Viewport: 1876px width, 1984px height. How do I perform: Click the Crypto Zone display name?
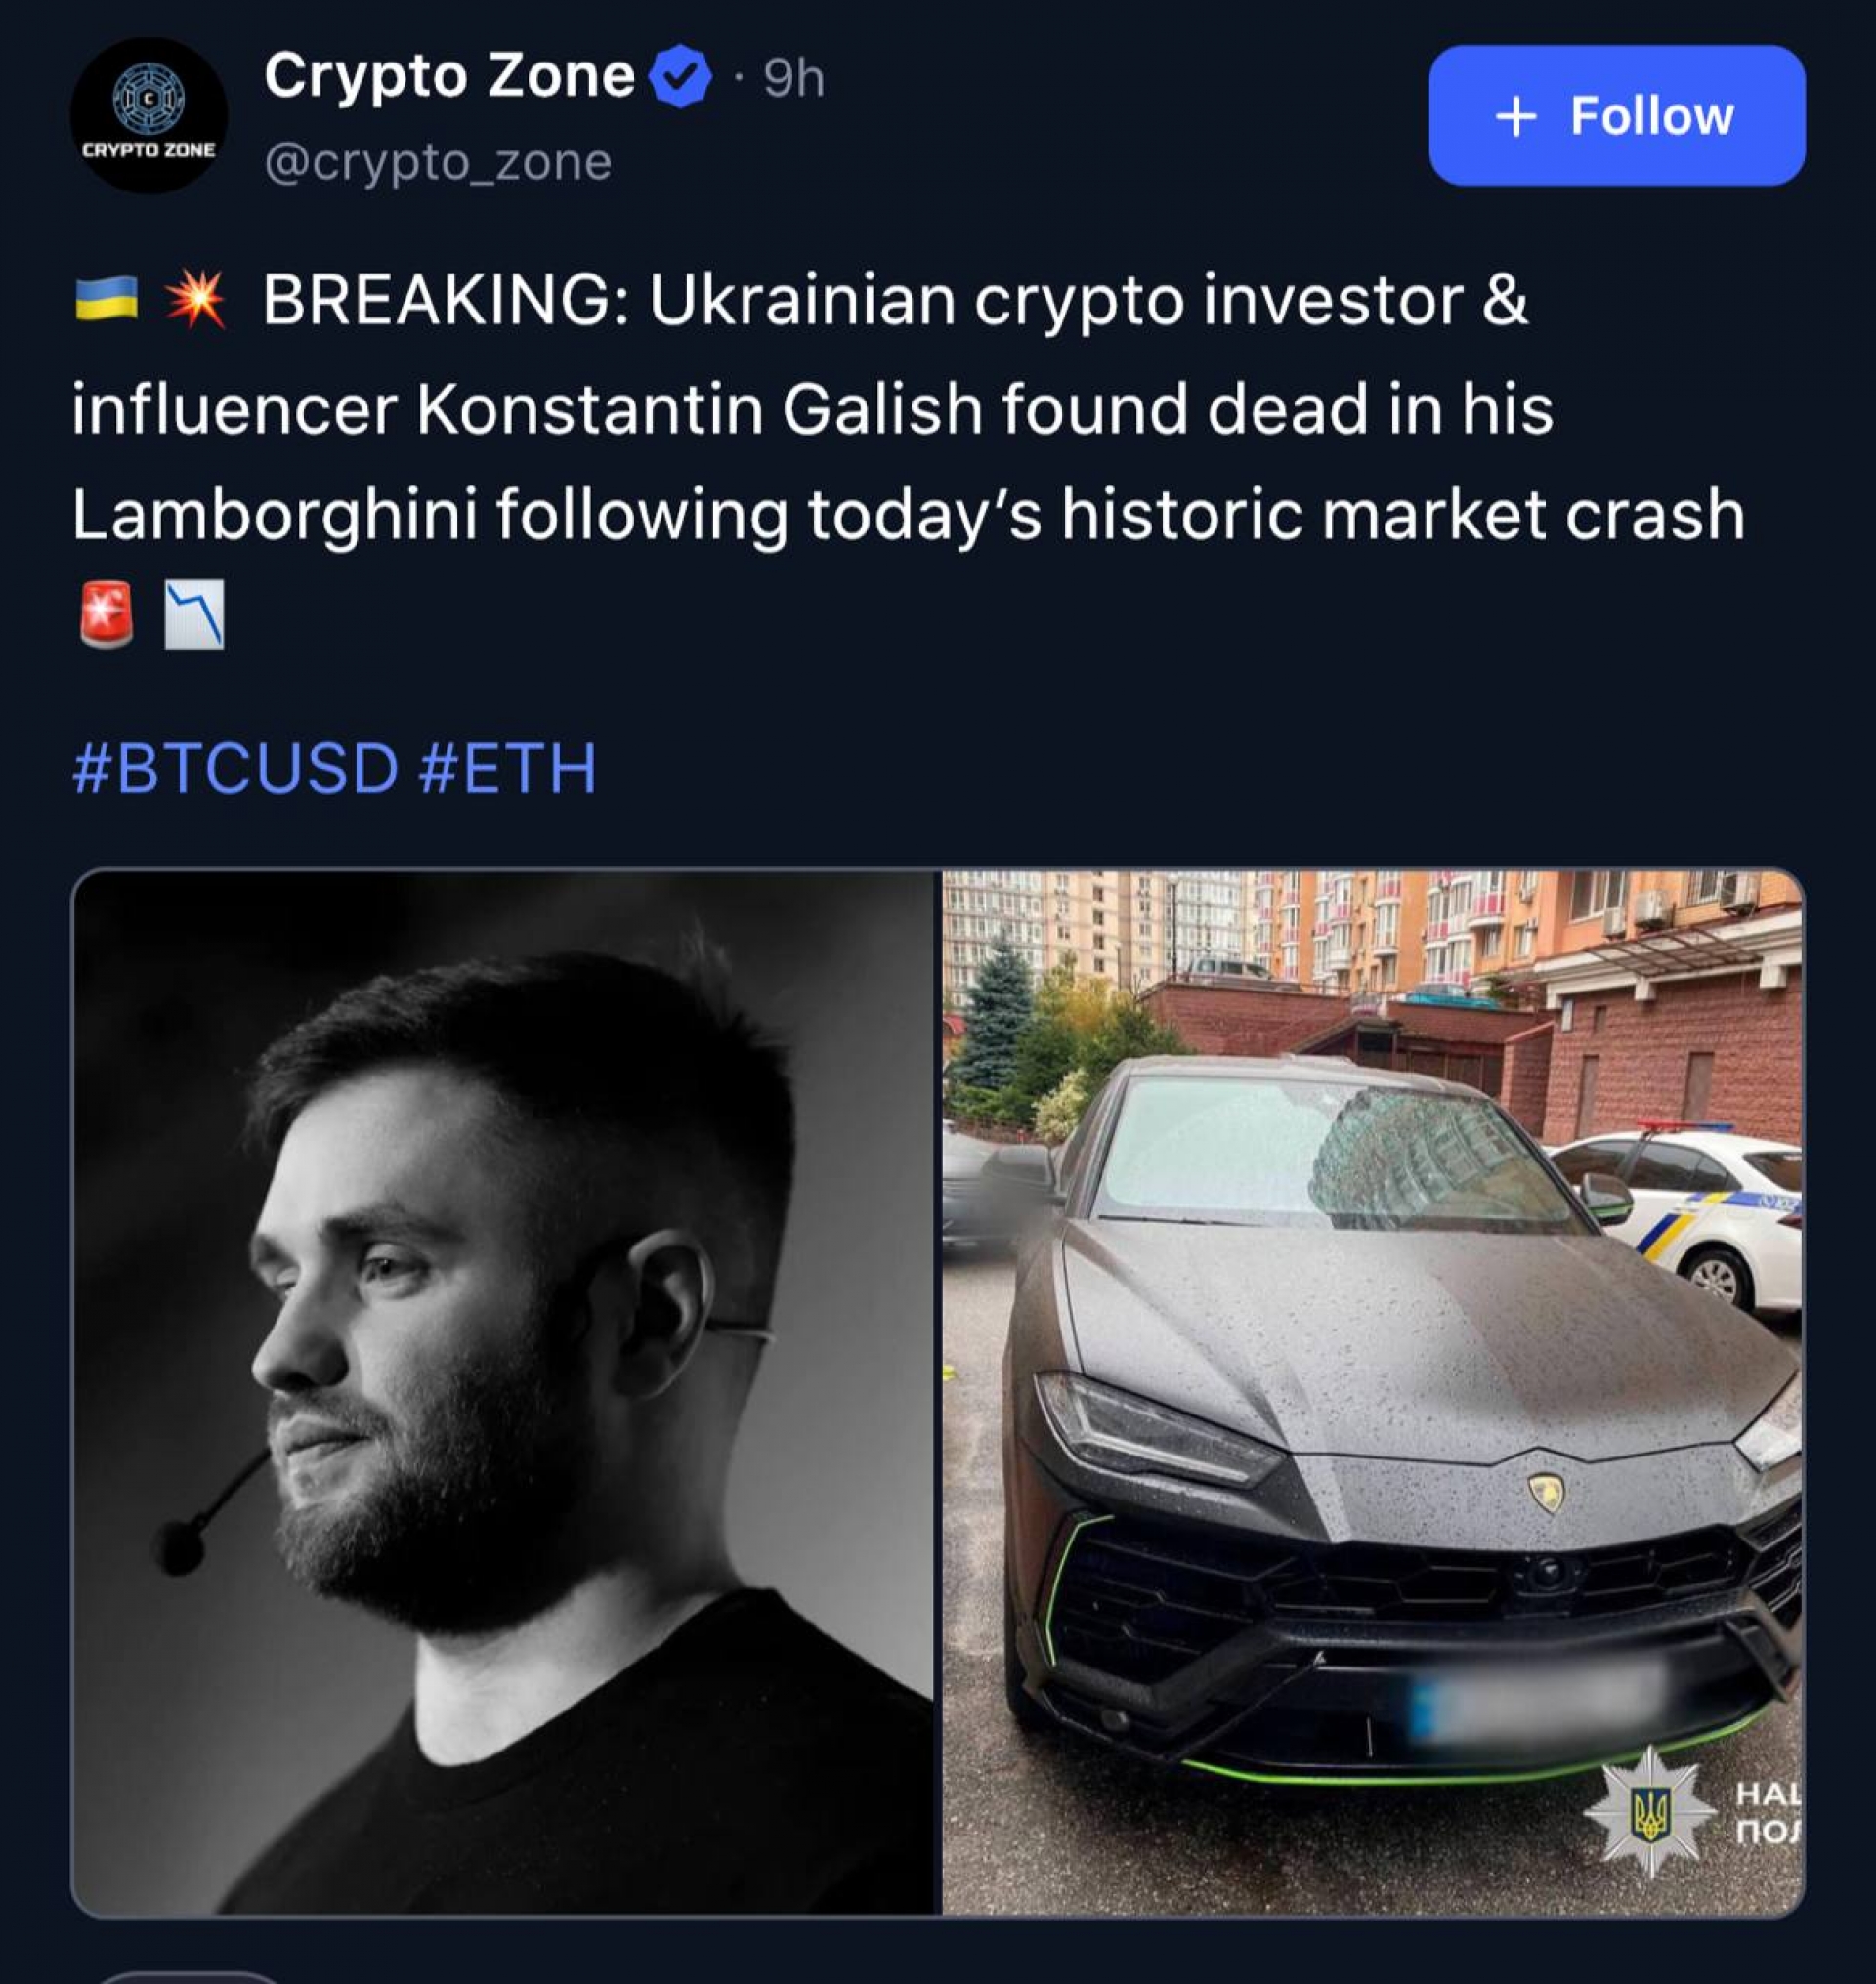coord(449,75)
